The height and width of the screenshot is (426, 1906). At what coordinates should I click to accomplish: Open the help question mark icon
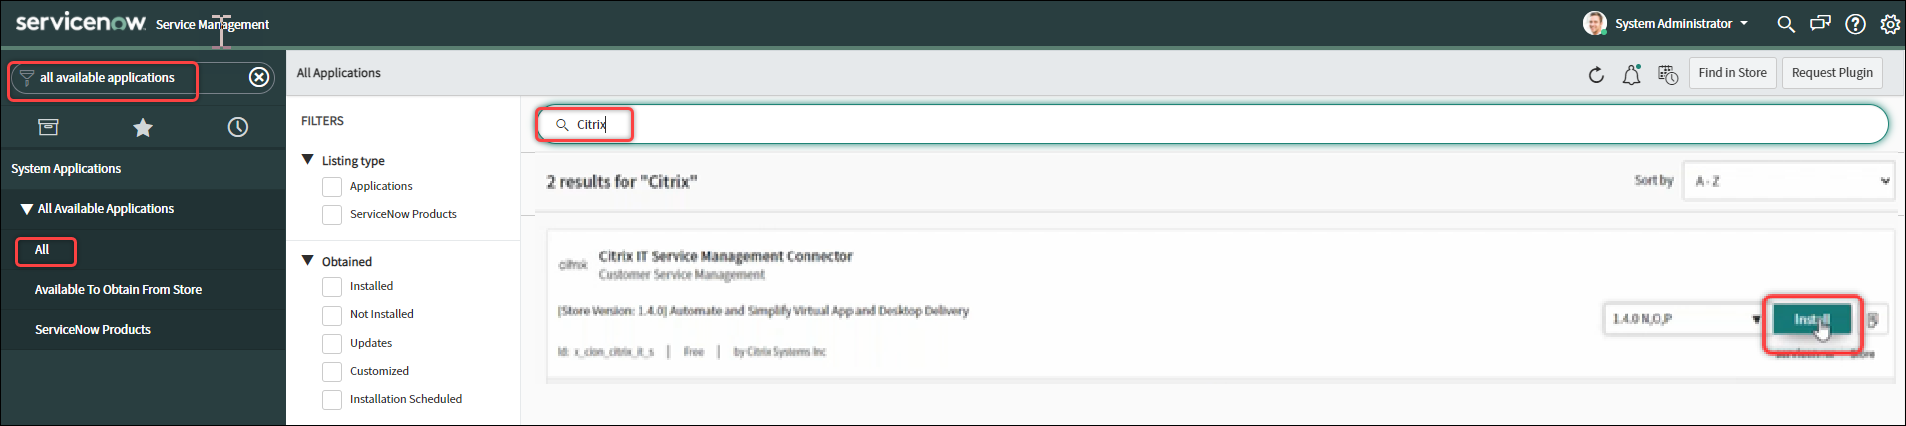[x=1855, y=24]
